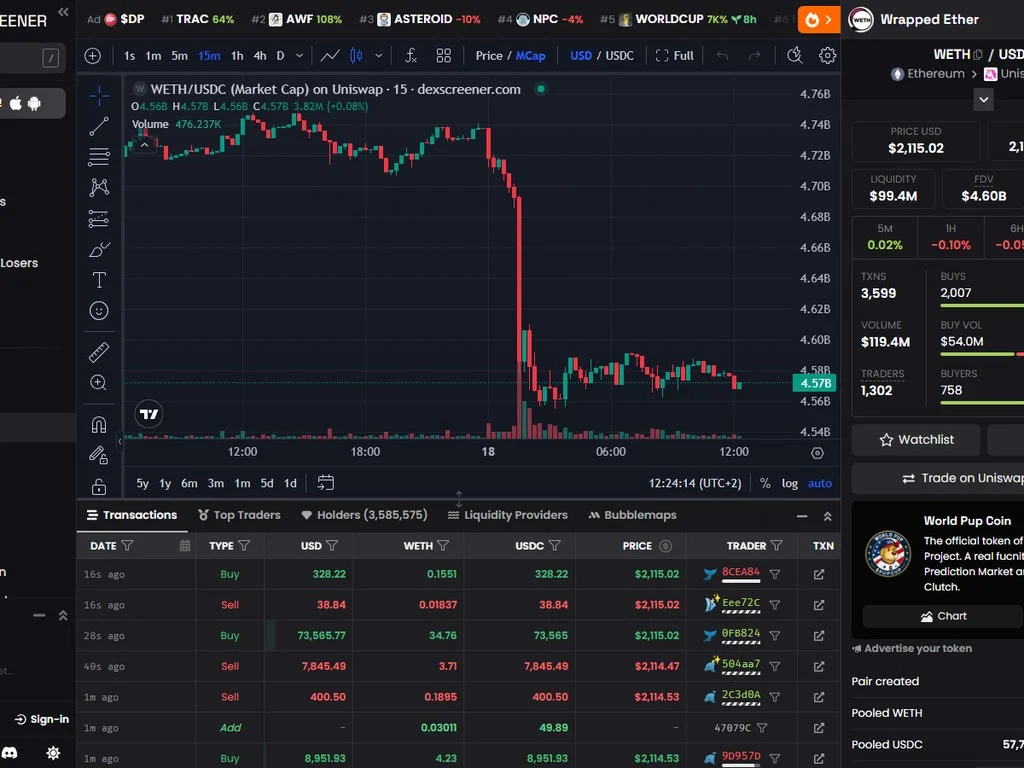Open the fire trending button
1024x768 pixels.
(819, 20)
